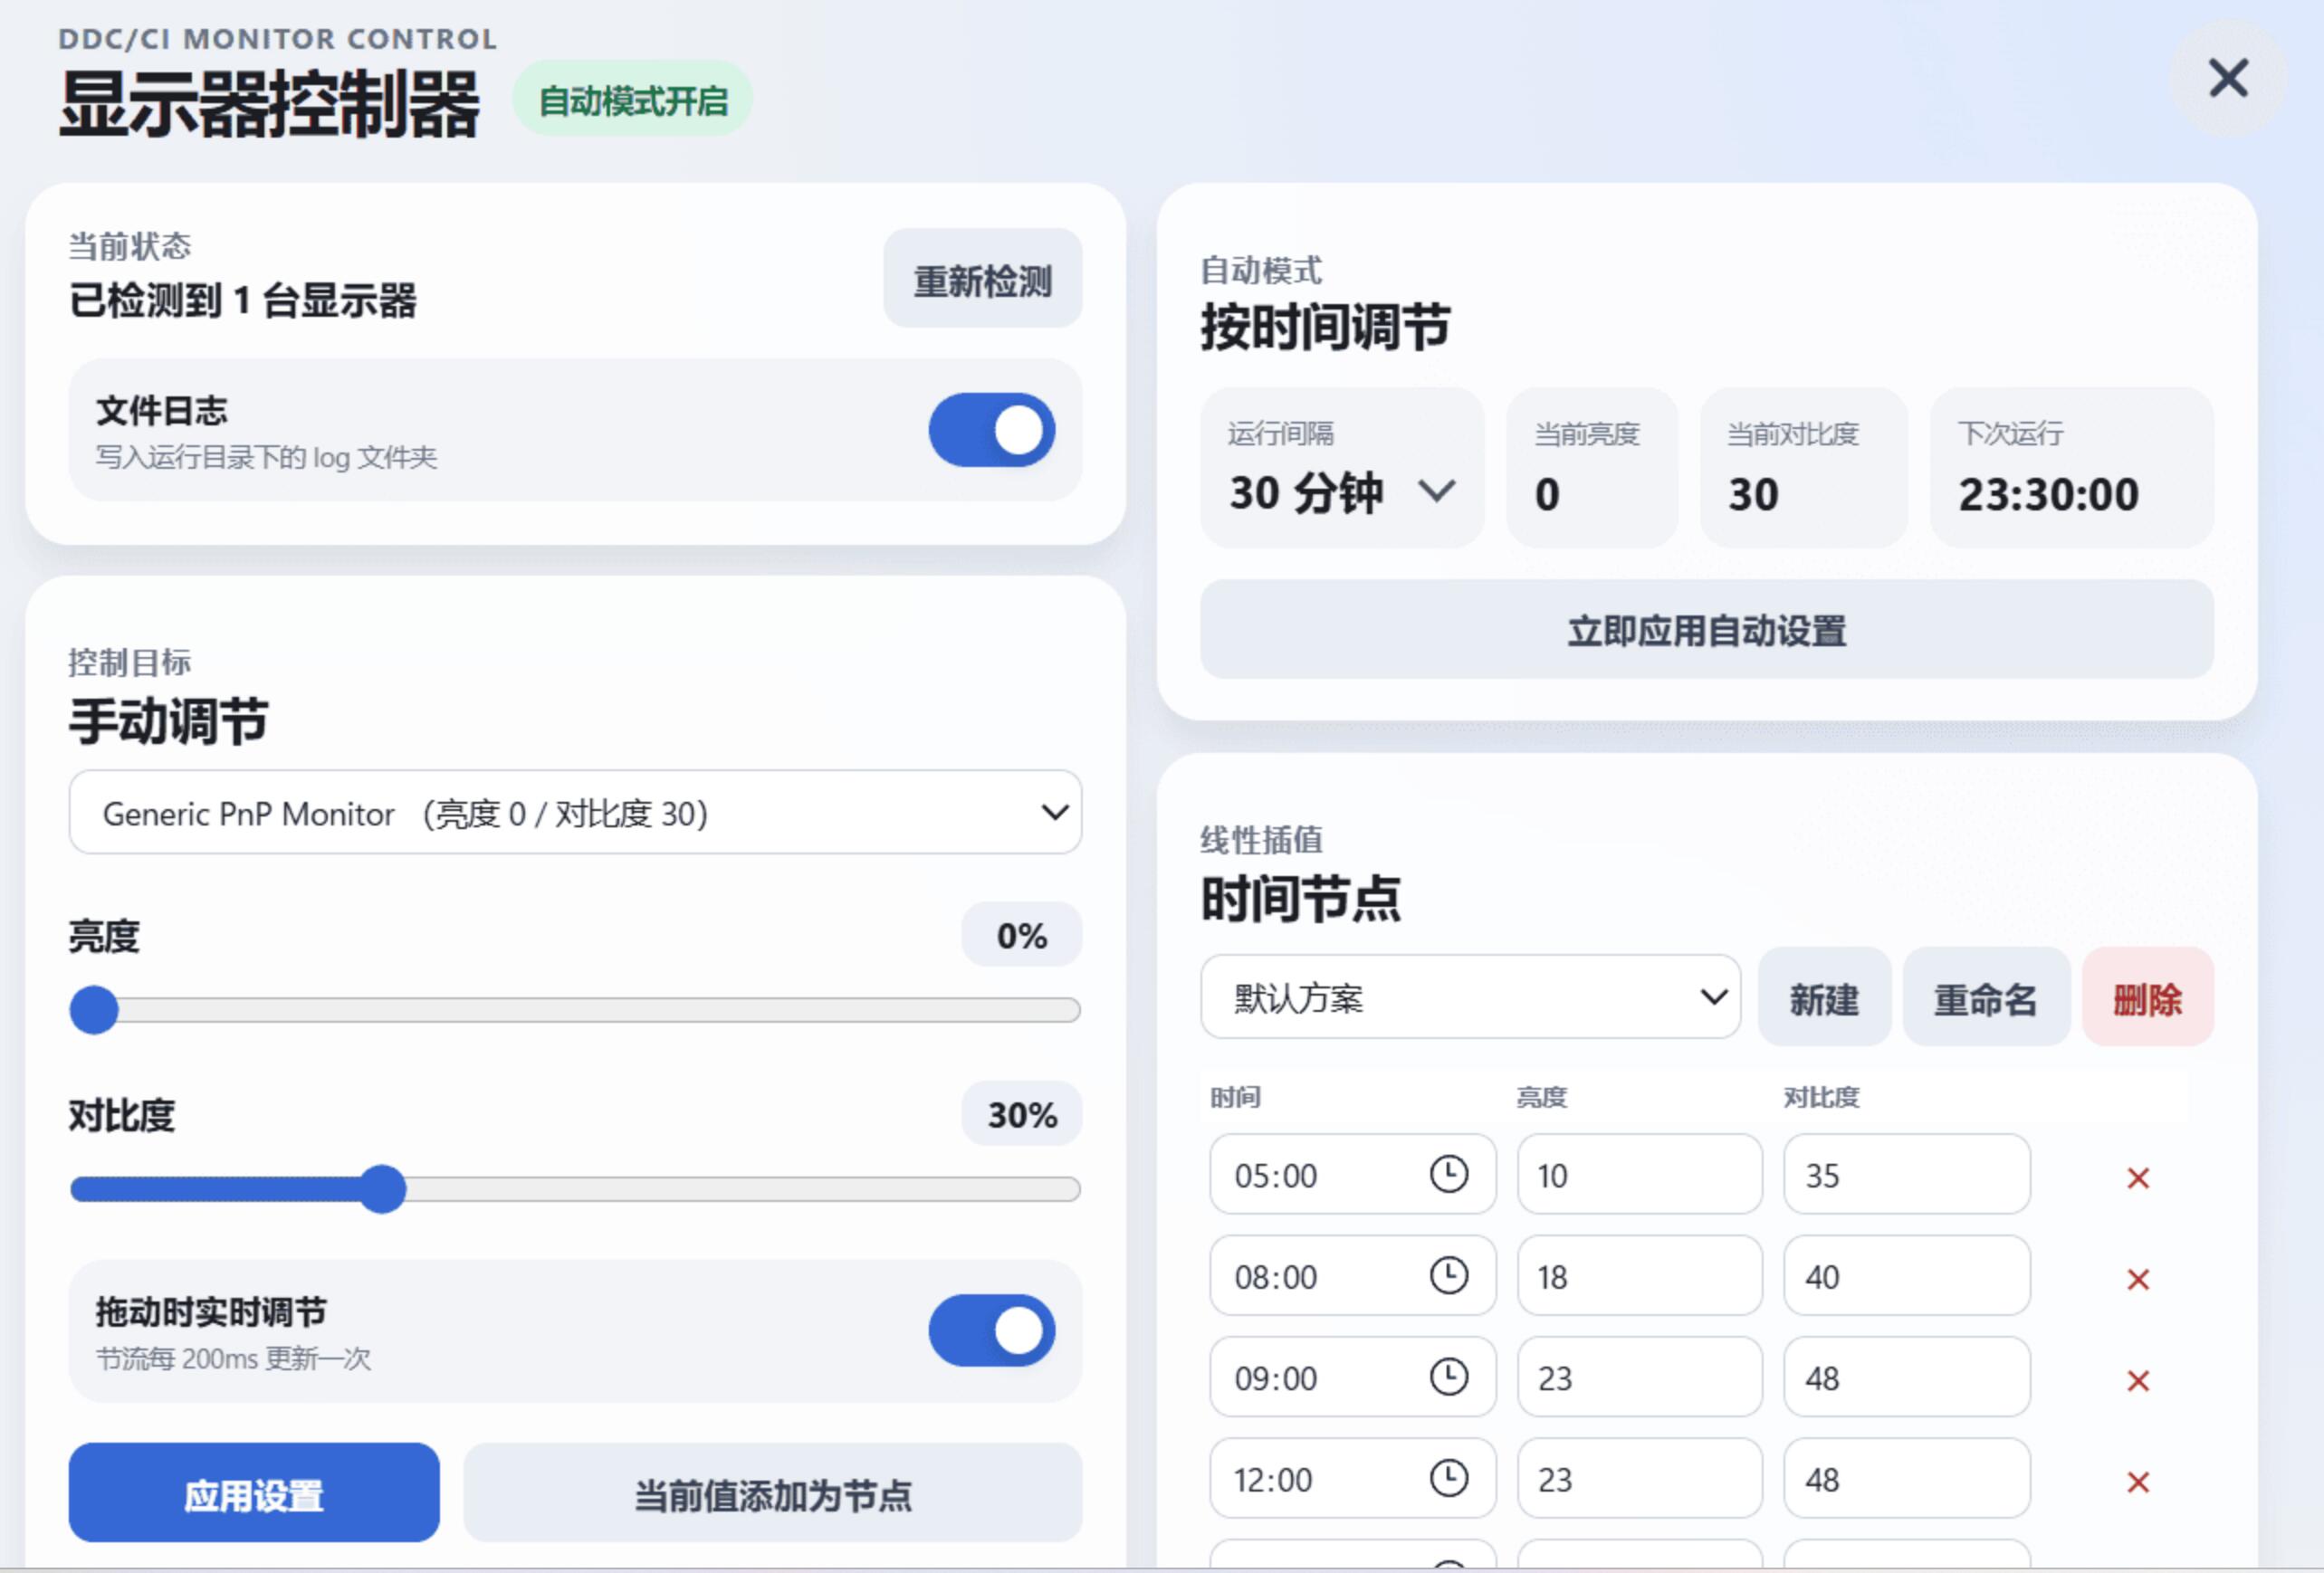
Task: Click the clock icon in the 12:00 row
Action: click(x=1448, y=1478)
